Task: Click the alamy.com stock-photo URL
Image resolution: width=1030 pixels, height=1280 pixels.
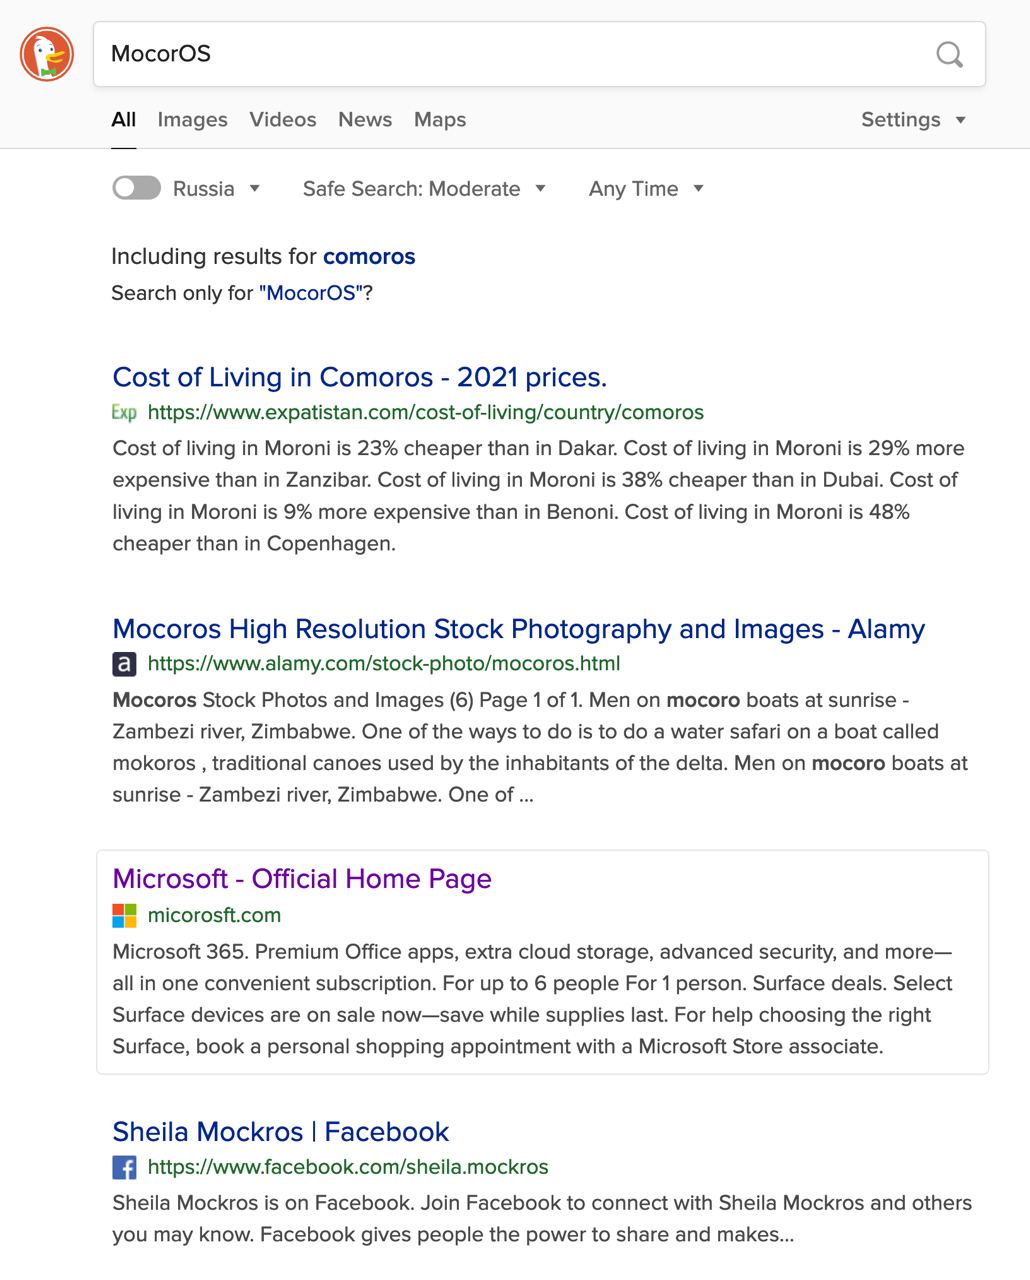Action: pyautogui.click(x=384, y=664)
